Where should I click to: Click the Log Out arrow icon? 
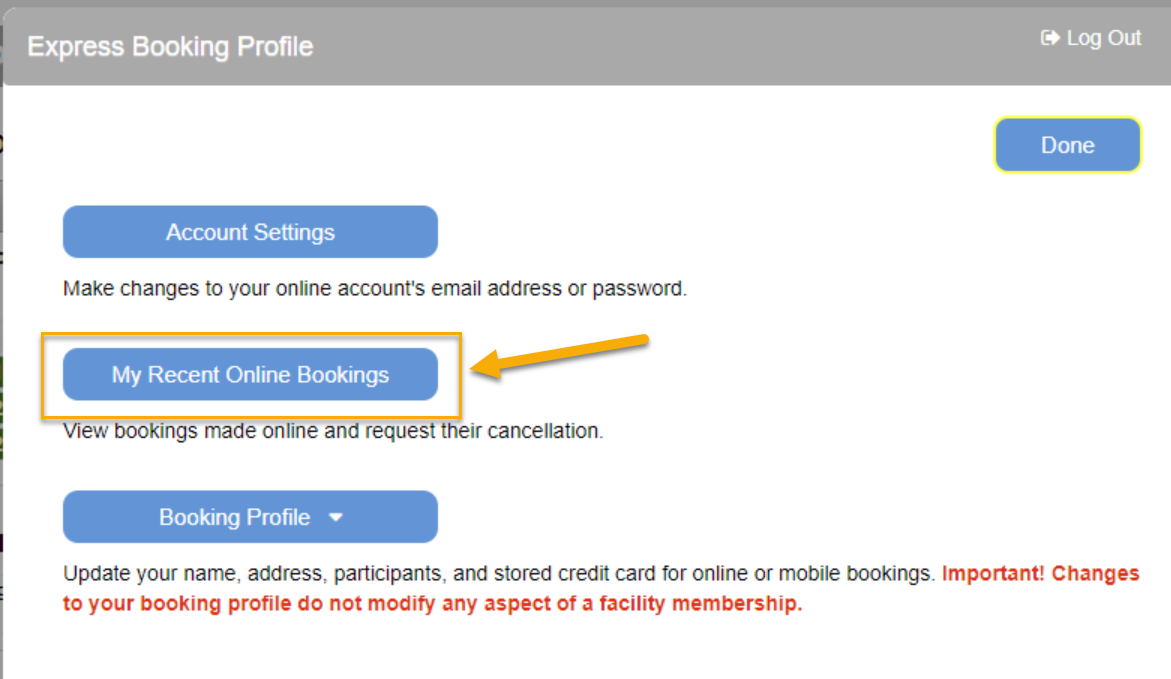pos(1050,38)
